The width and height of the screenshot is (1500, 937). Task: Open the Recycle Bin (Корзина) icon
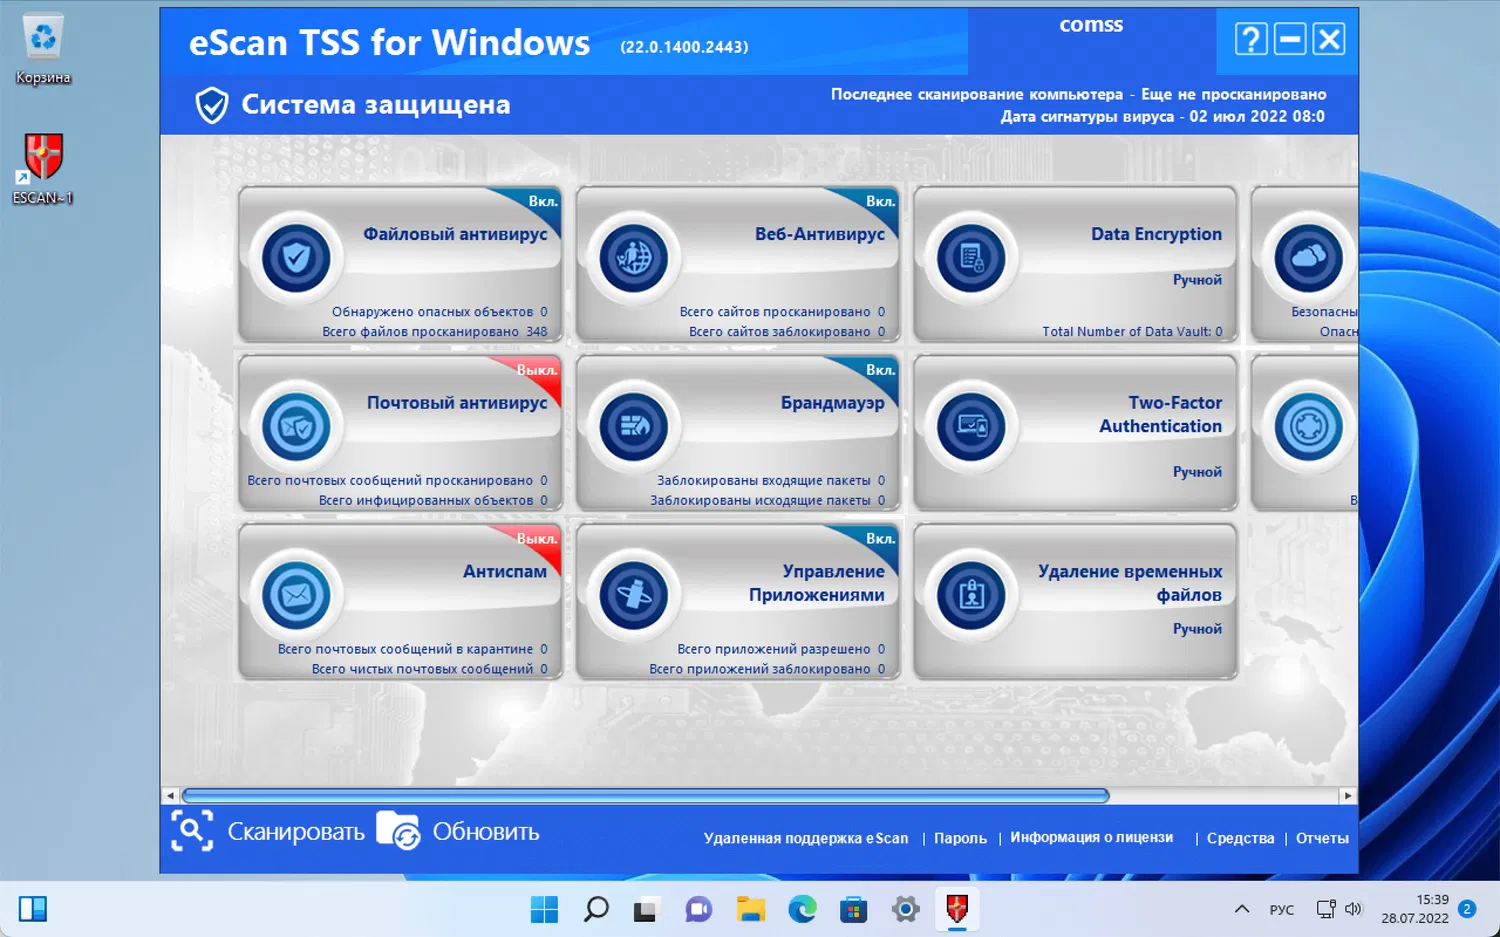(x=43, y=49)
